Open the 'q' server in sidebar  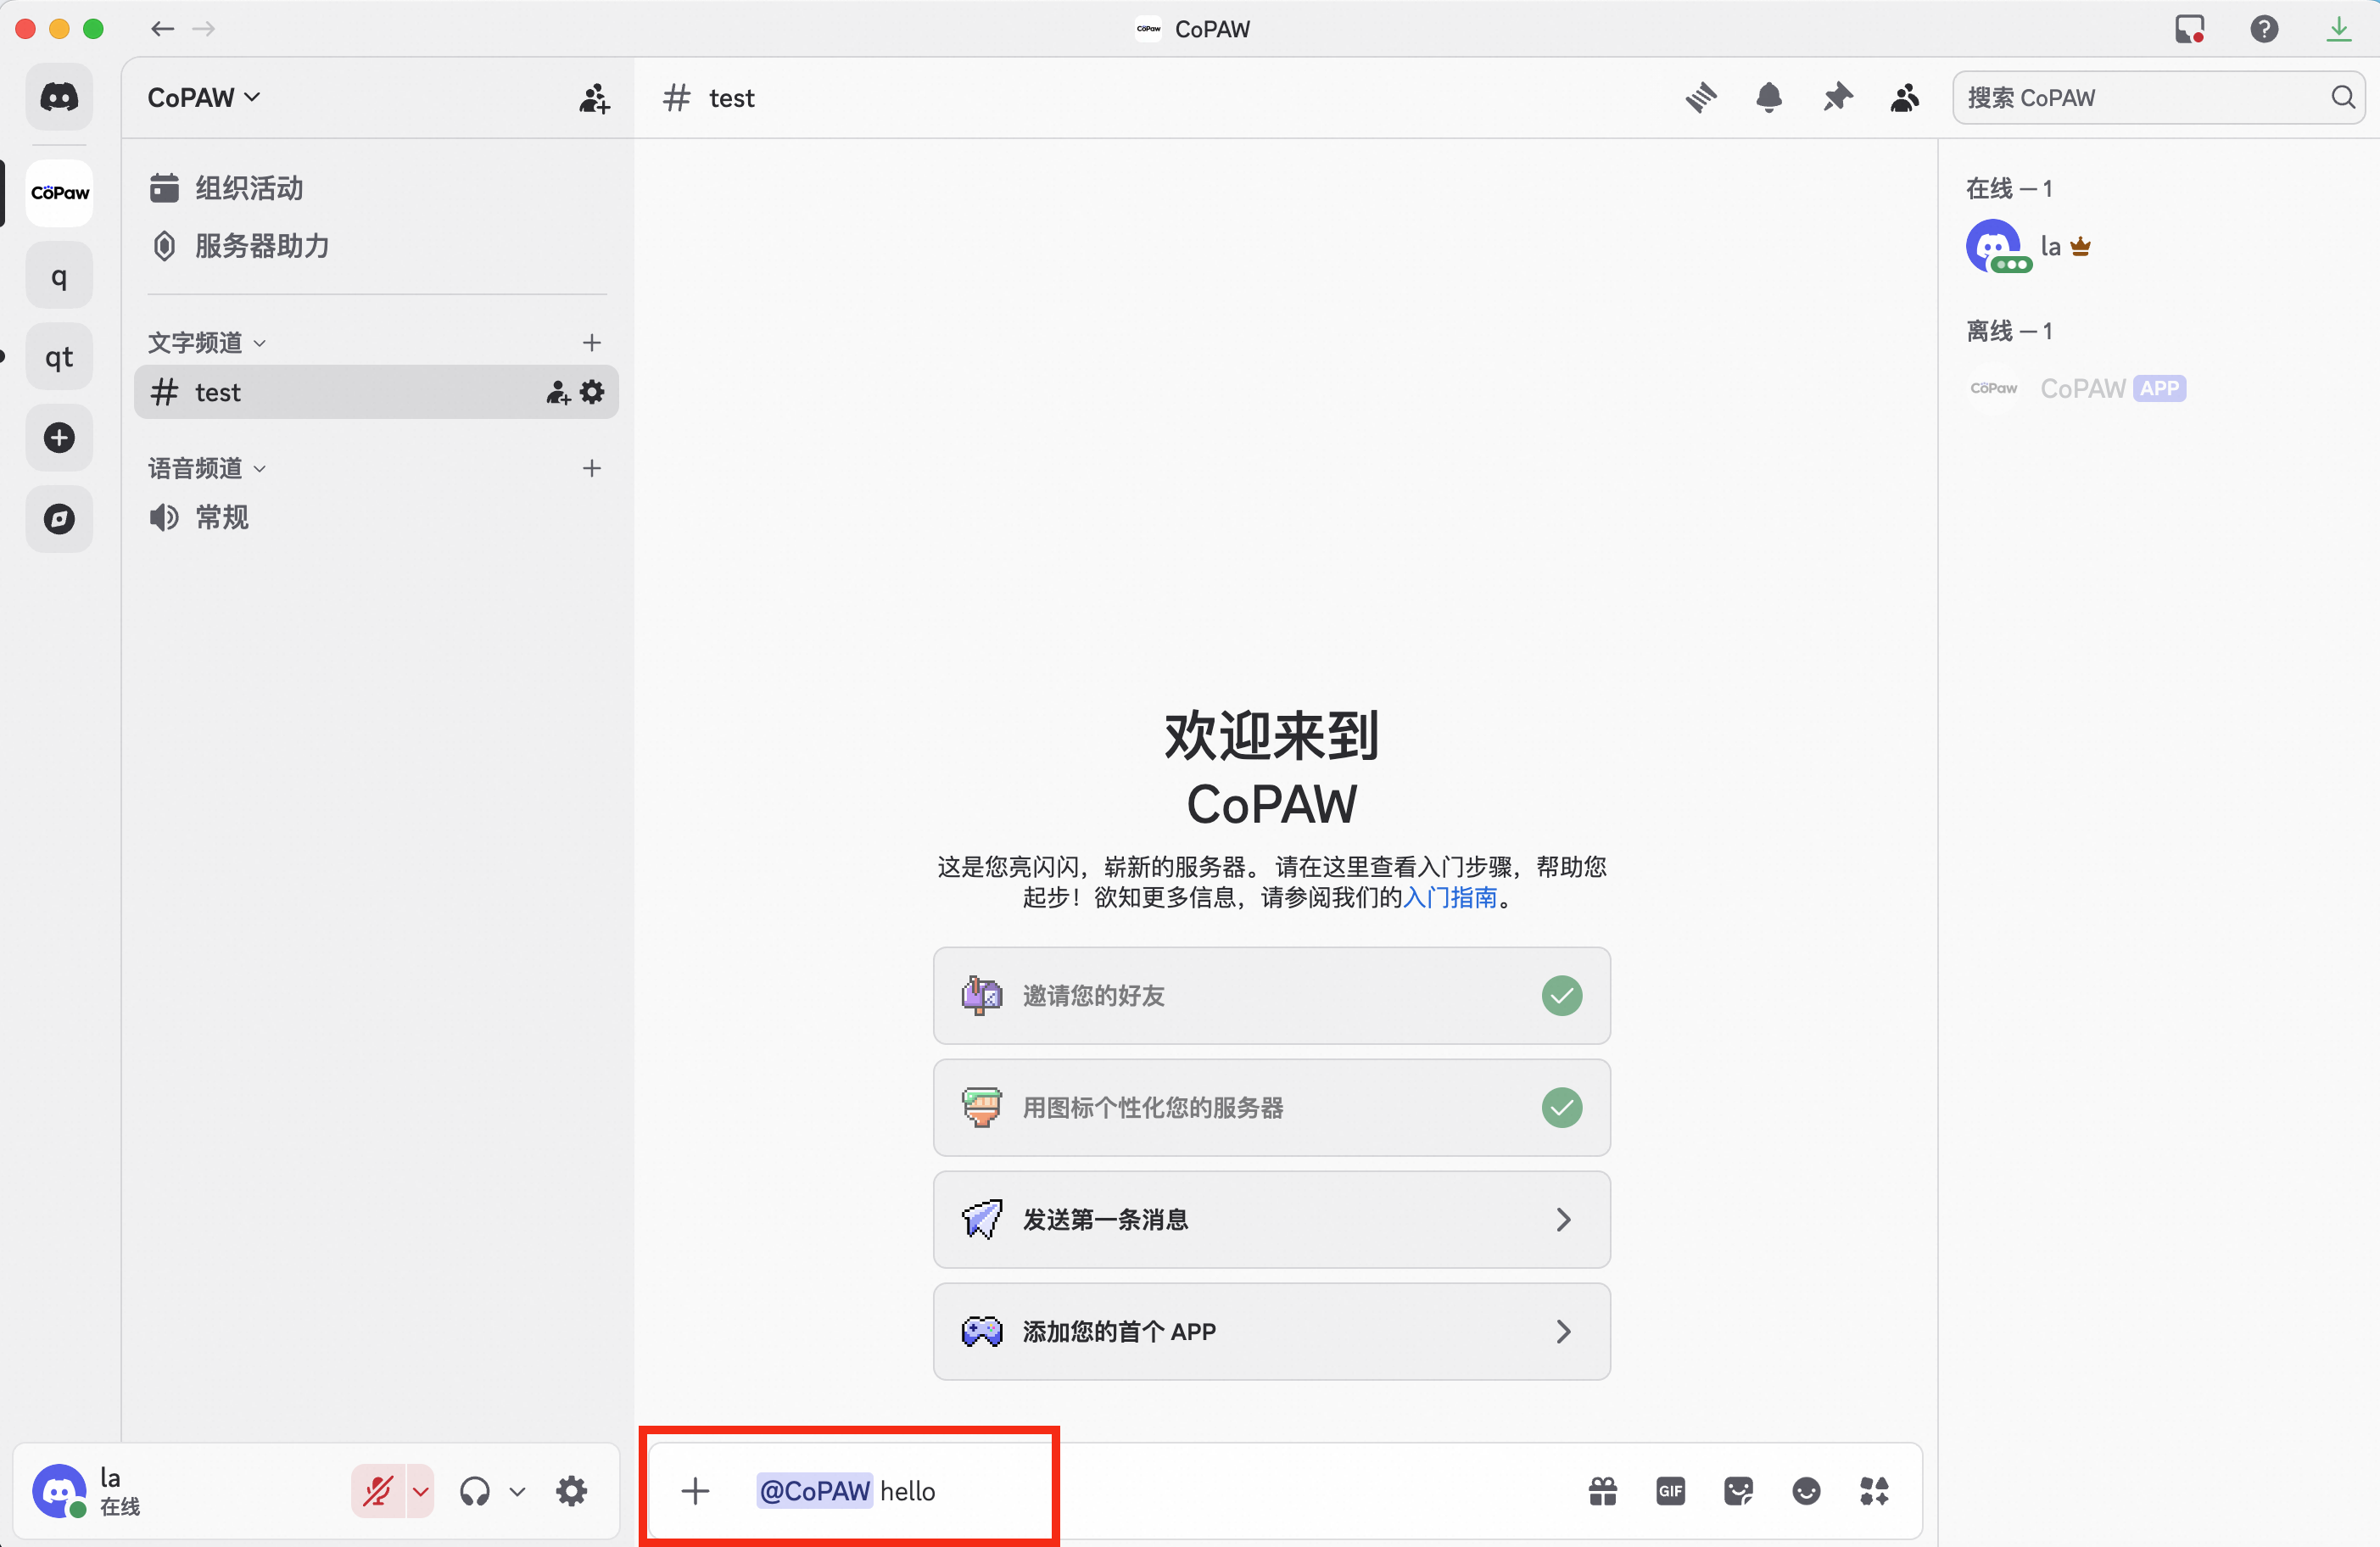[59, 275]
